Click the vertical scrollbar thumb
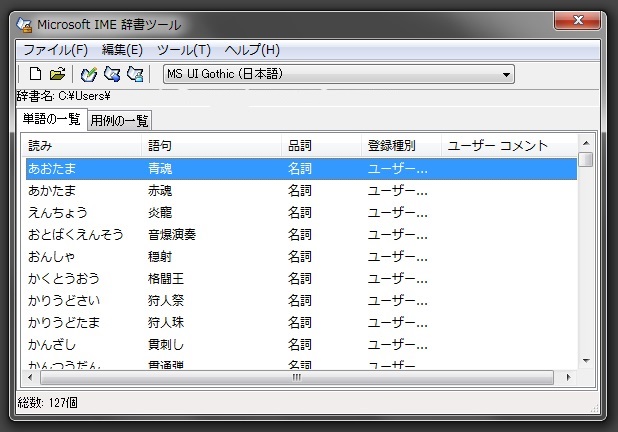The width and height of the screenshot is (618, 432). coord(586,160)
